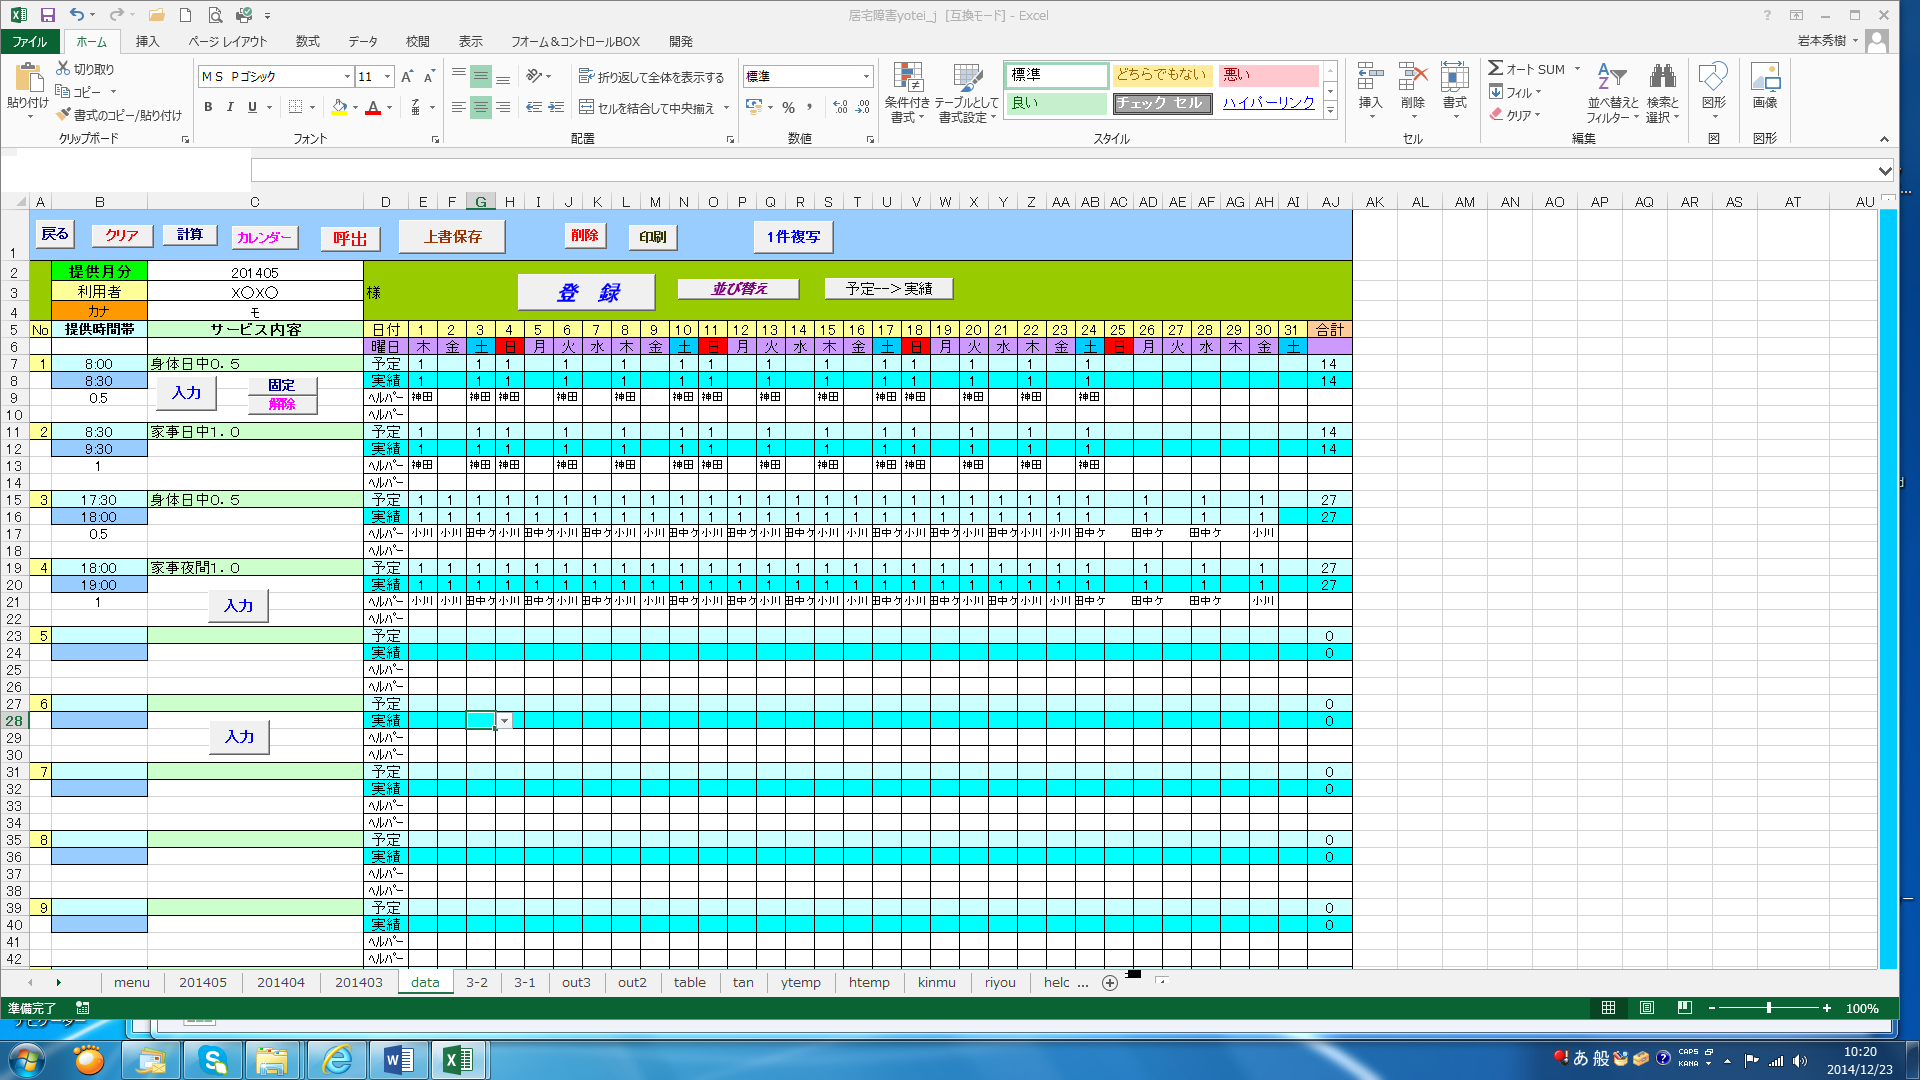Decrease the font size
This screenshot has height=1080, width=1920.
429,77
